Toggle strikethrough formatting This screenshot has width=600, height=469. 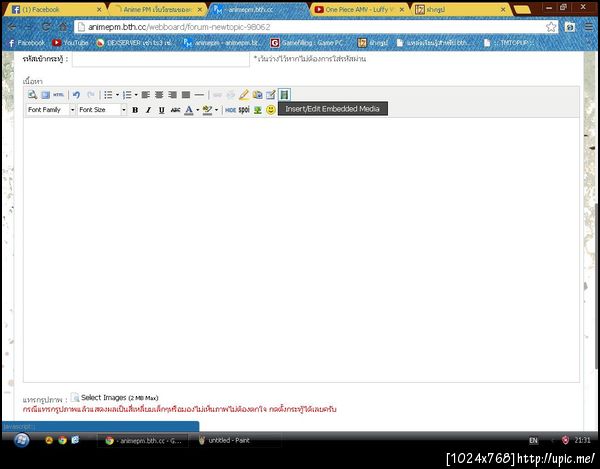(175, 110)
